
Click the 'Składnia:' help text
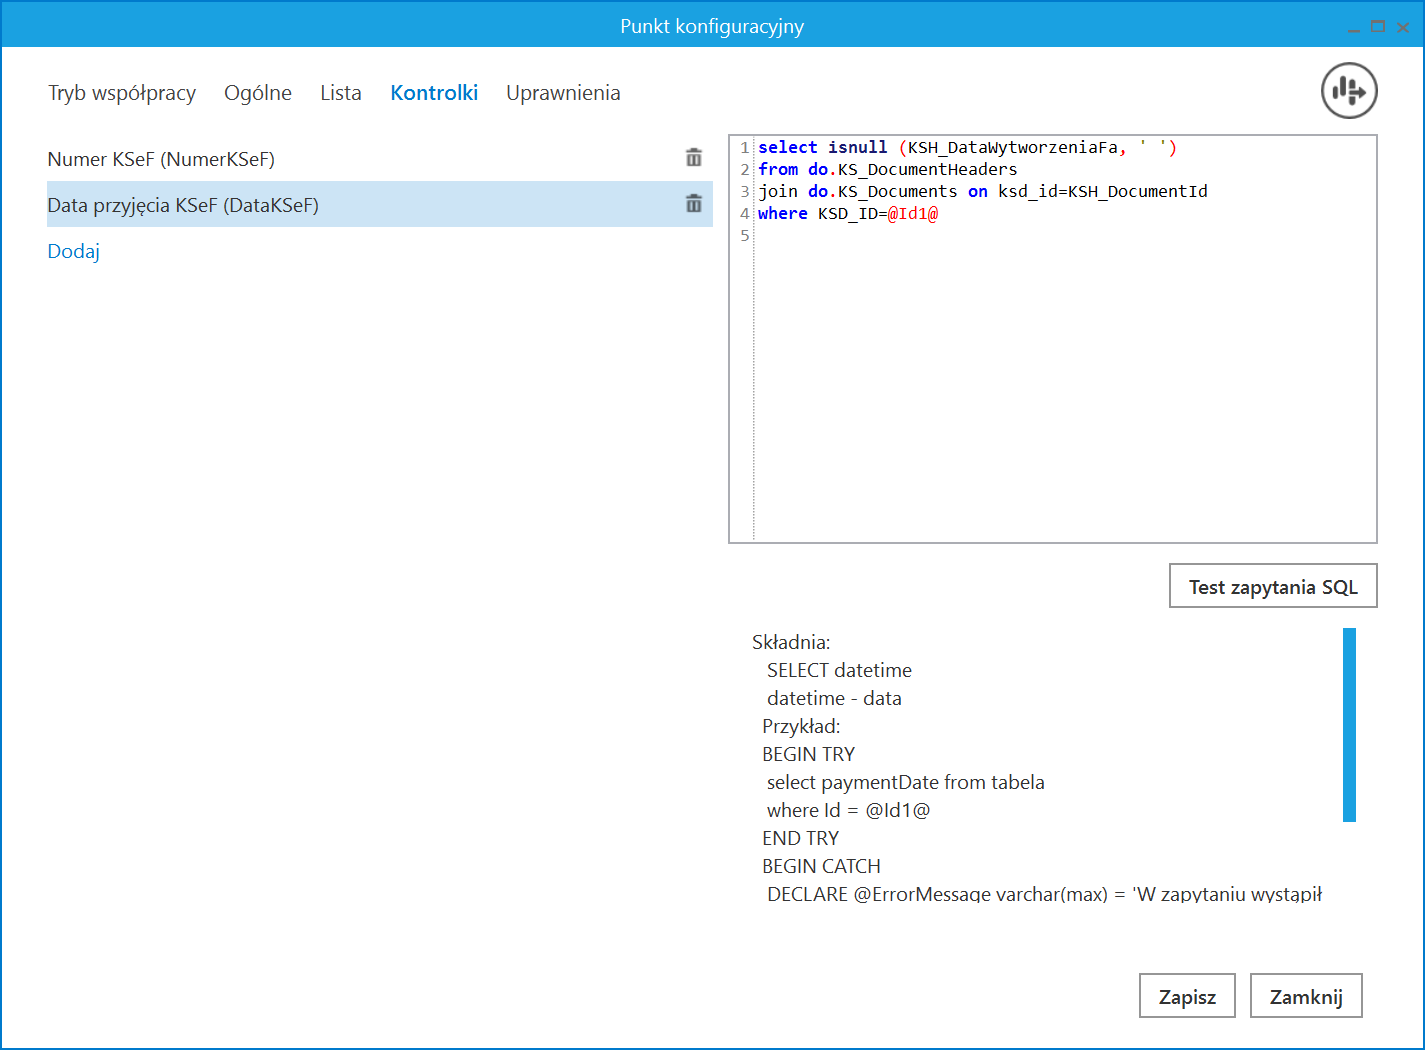point(791,642)
